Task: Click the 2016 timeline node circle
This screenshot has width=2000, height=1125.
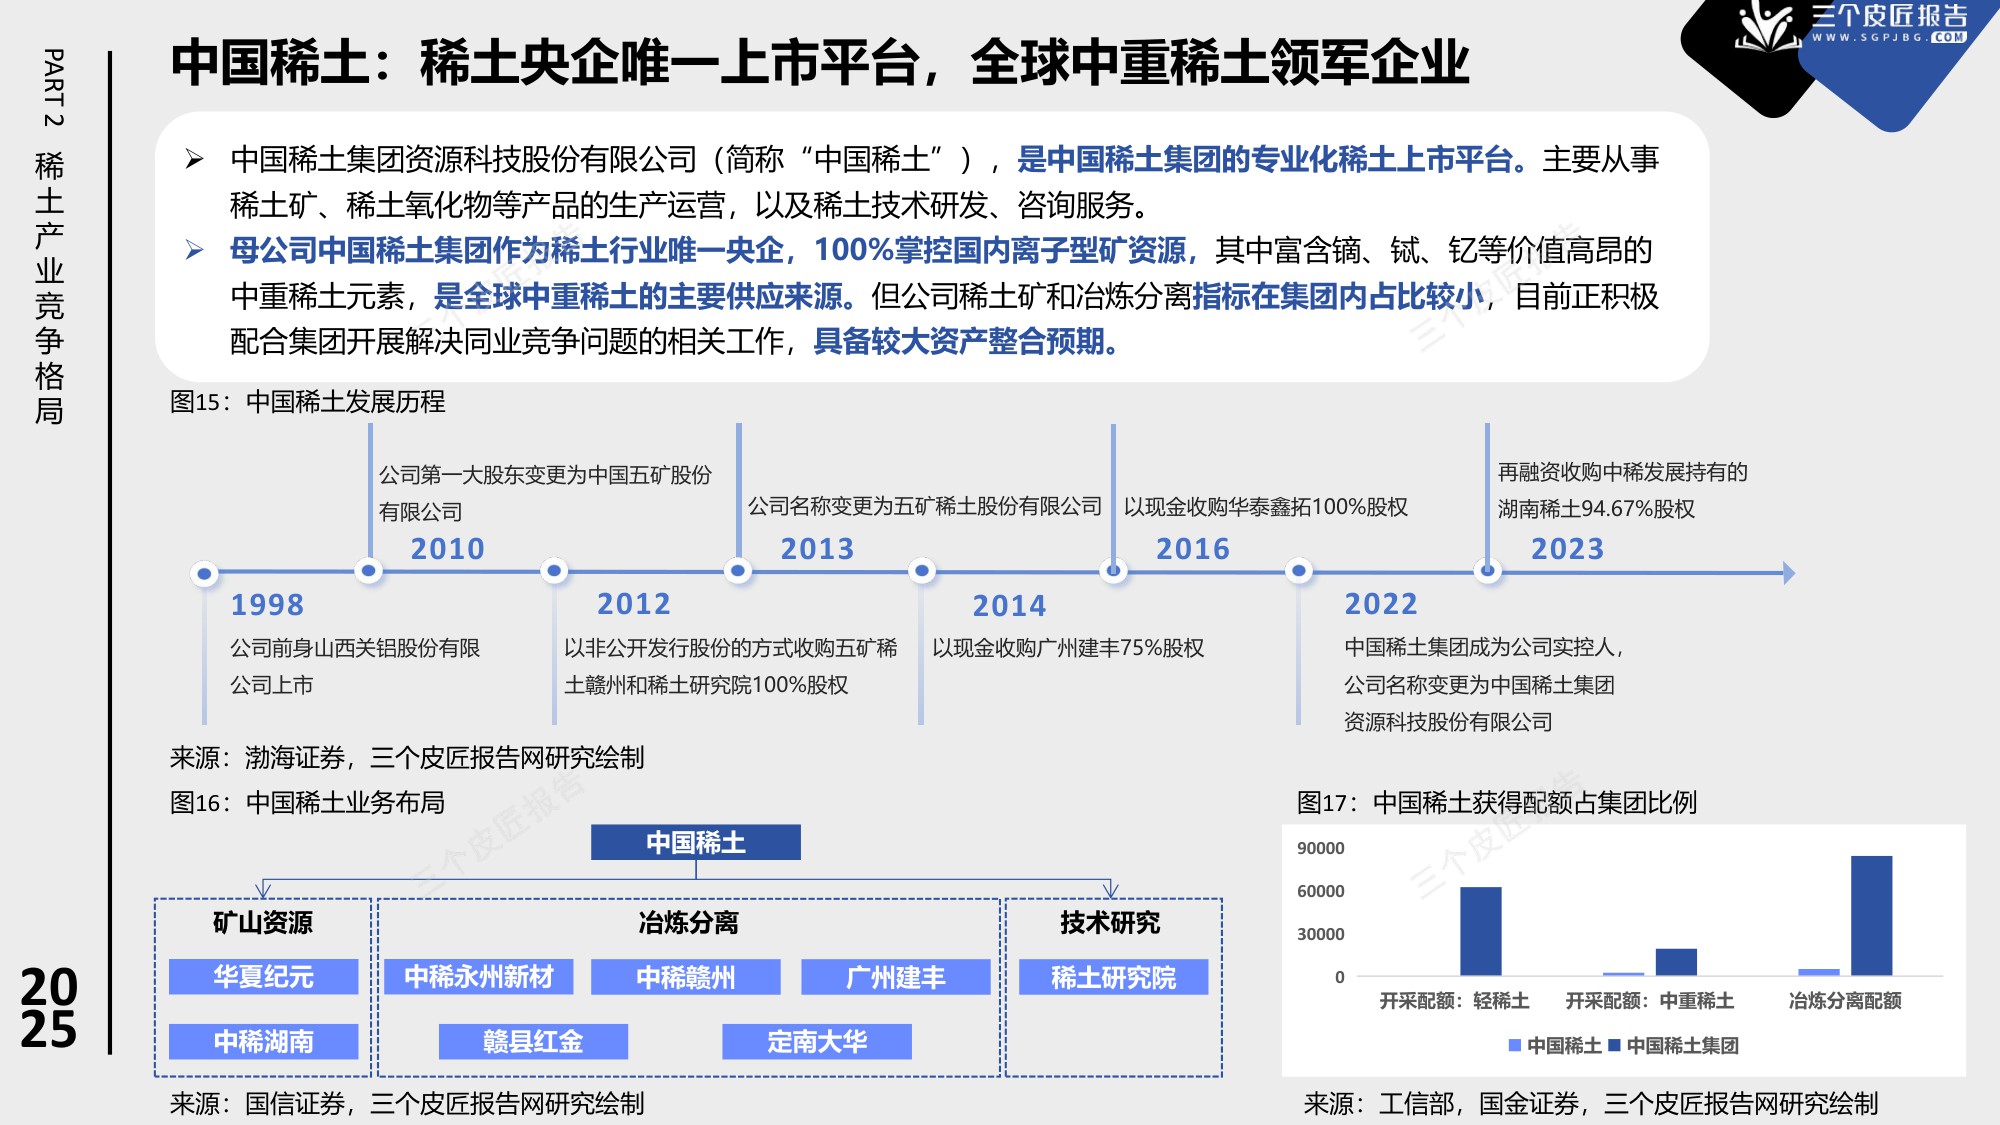Action: [1113, 573]
